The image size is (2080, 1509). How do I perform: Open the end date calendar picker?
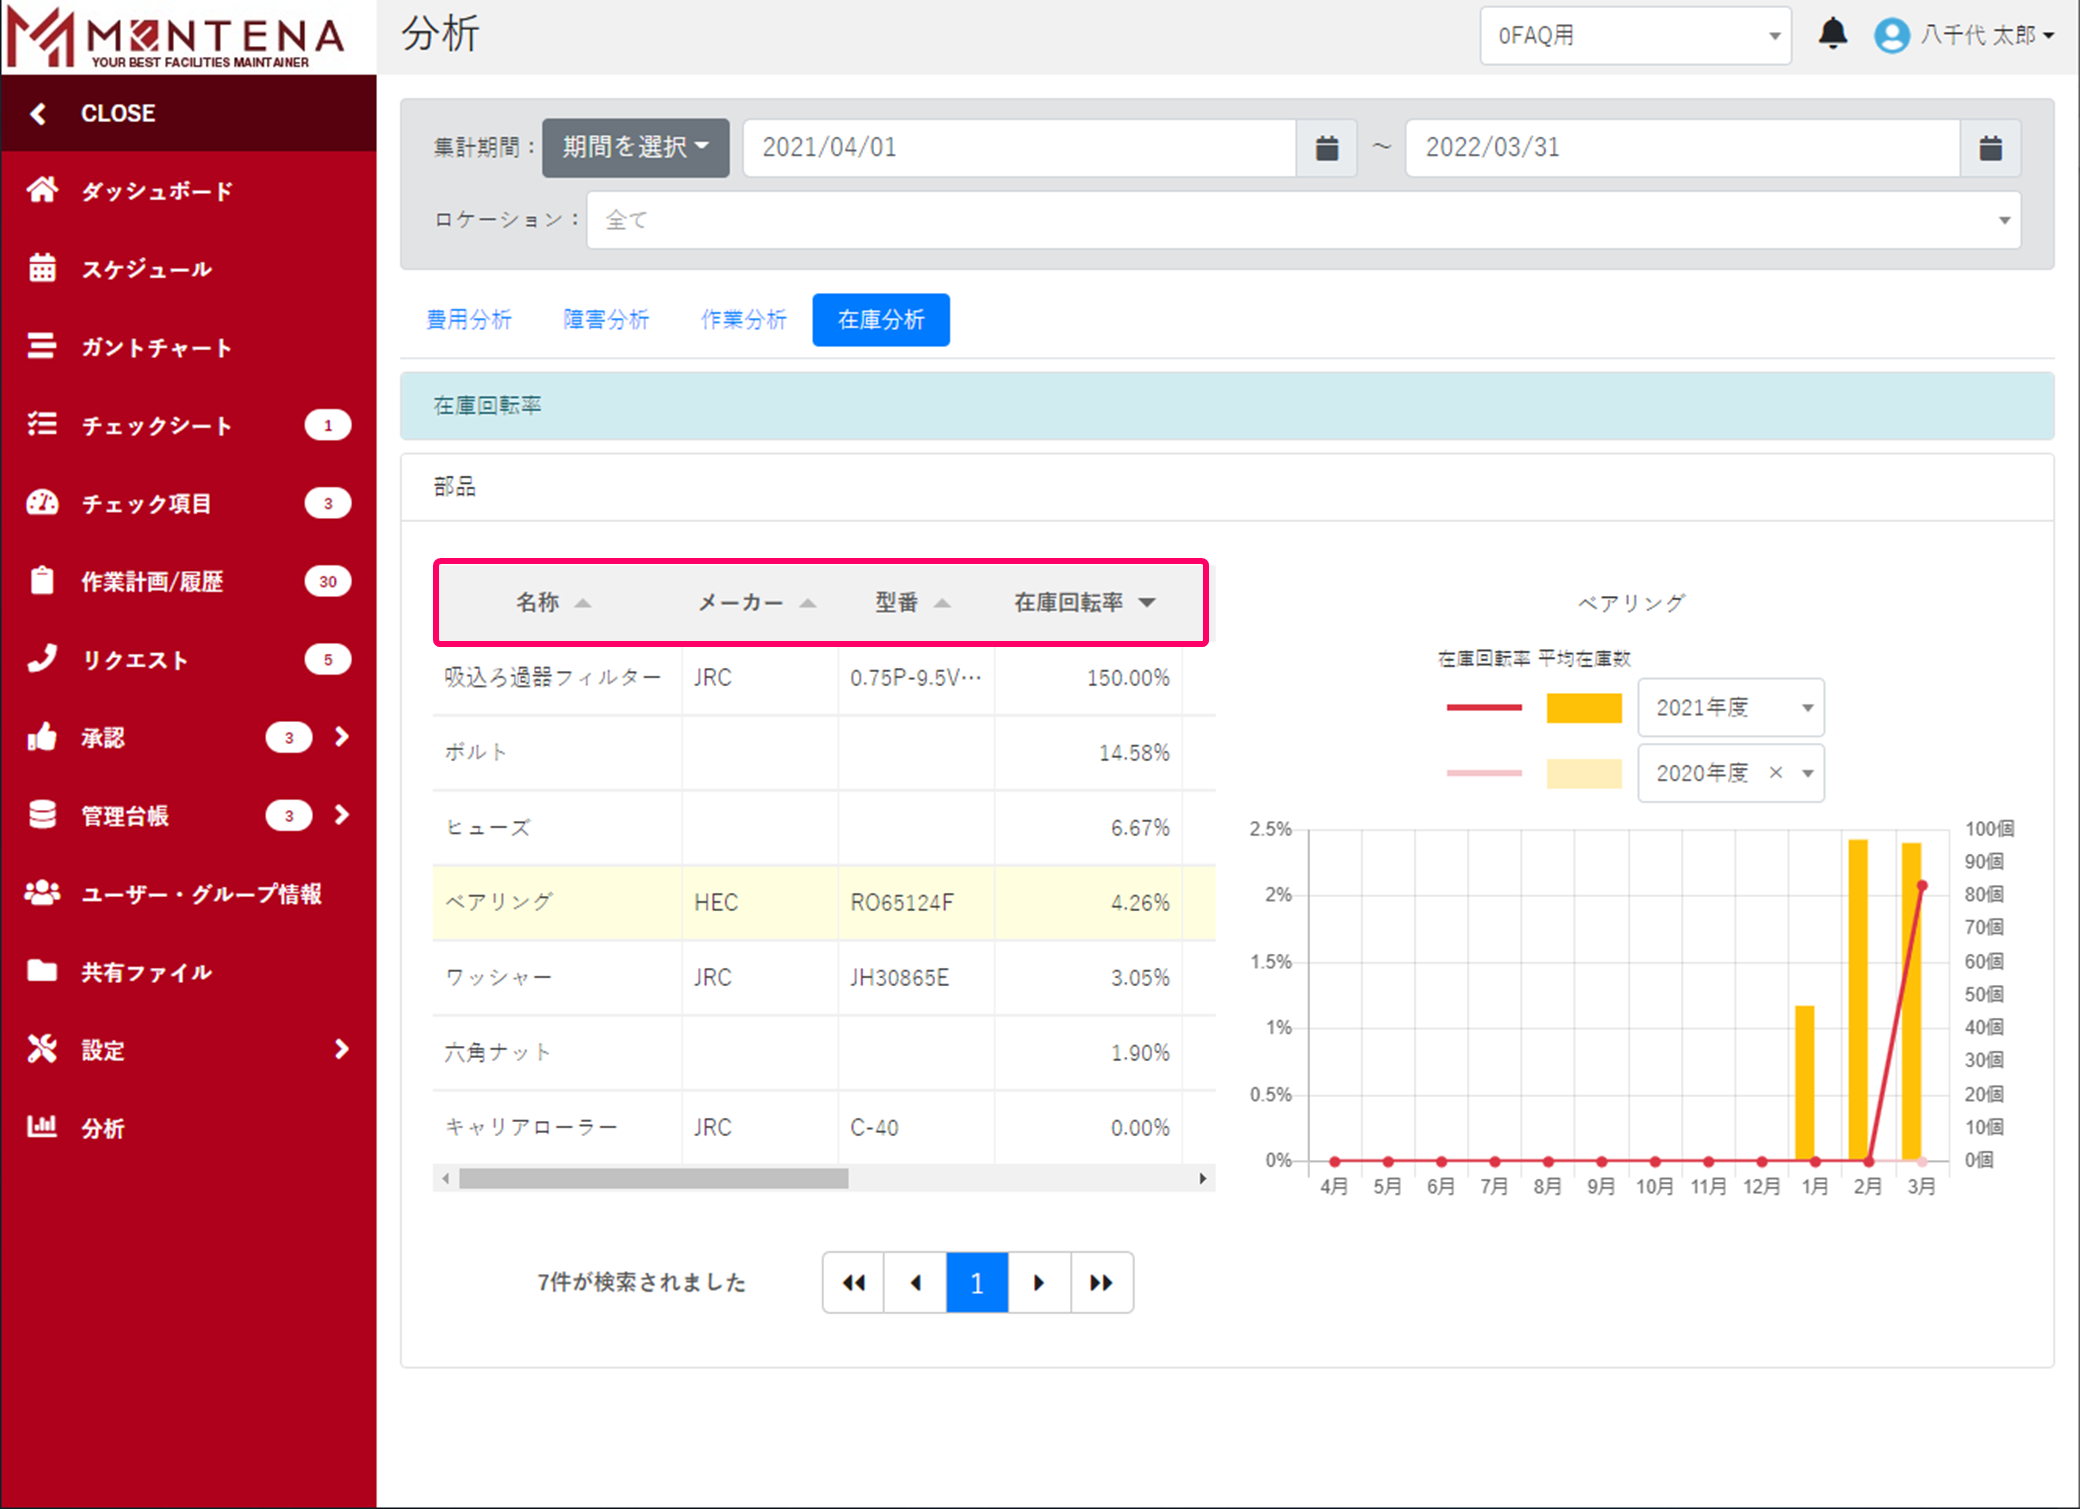(1990, 148)
